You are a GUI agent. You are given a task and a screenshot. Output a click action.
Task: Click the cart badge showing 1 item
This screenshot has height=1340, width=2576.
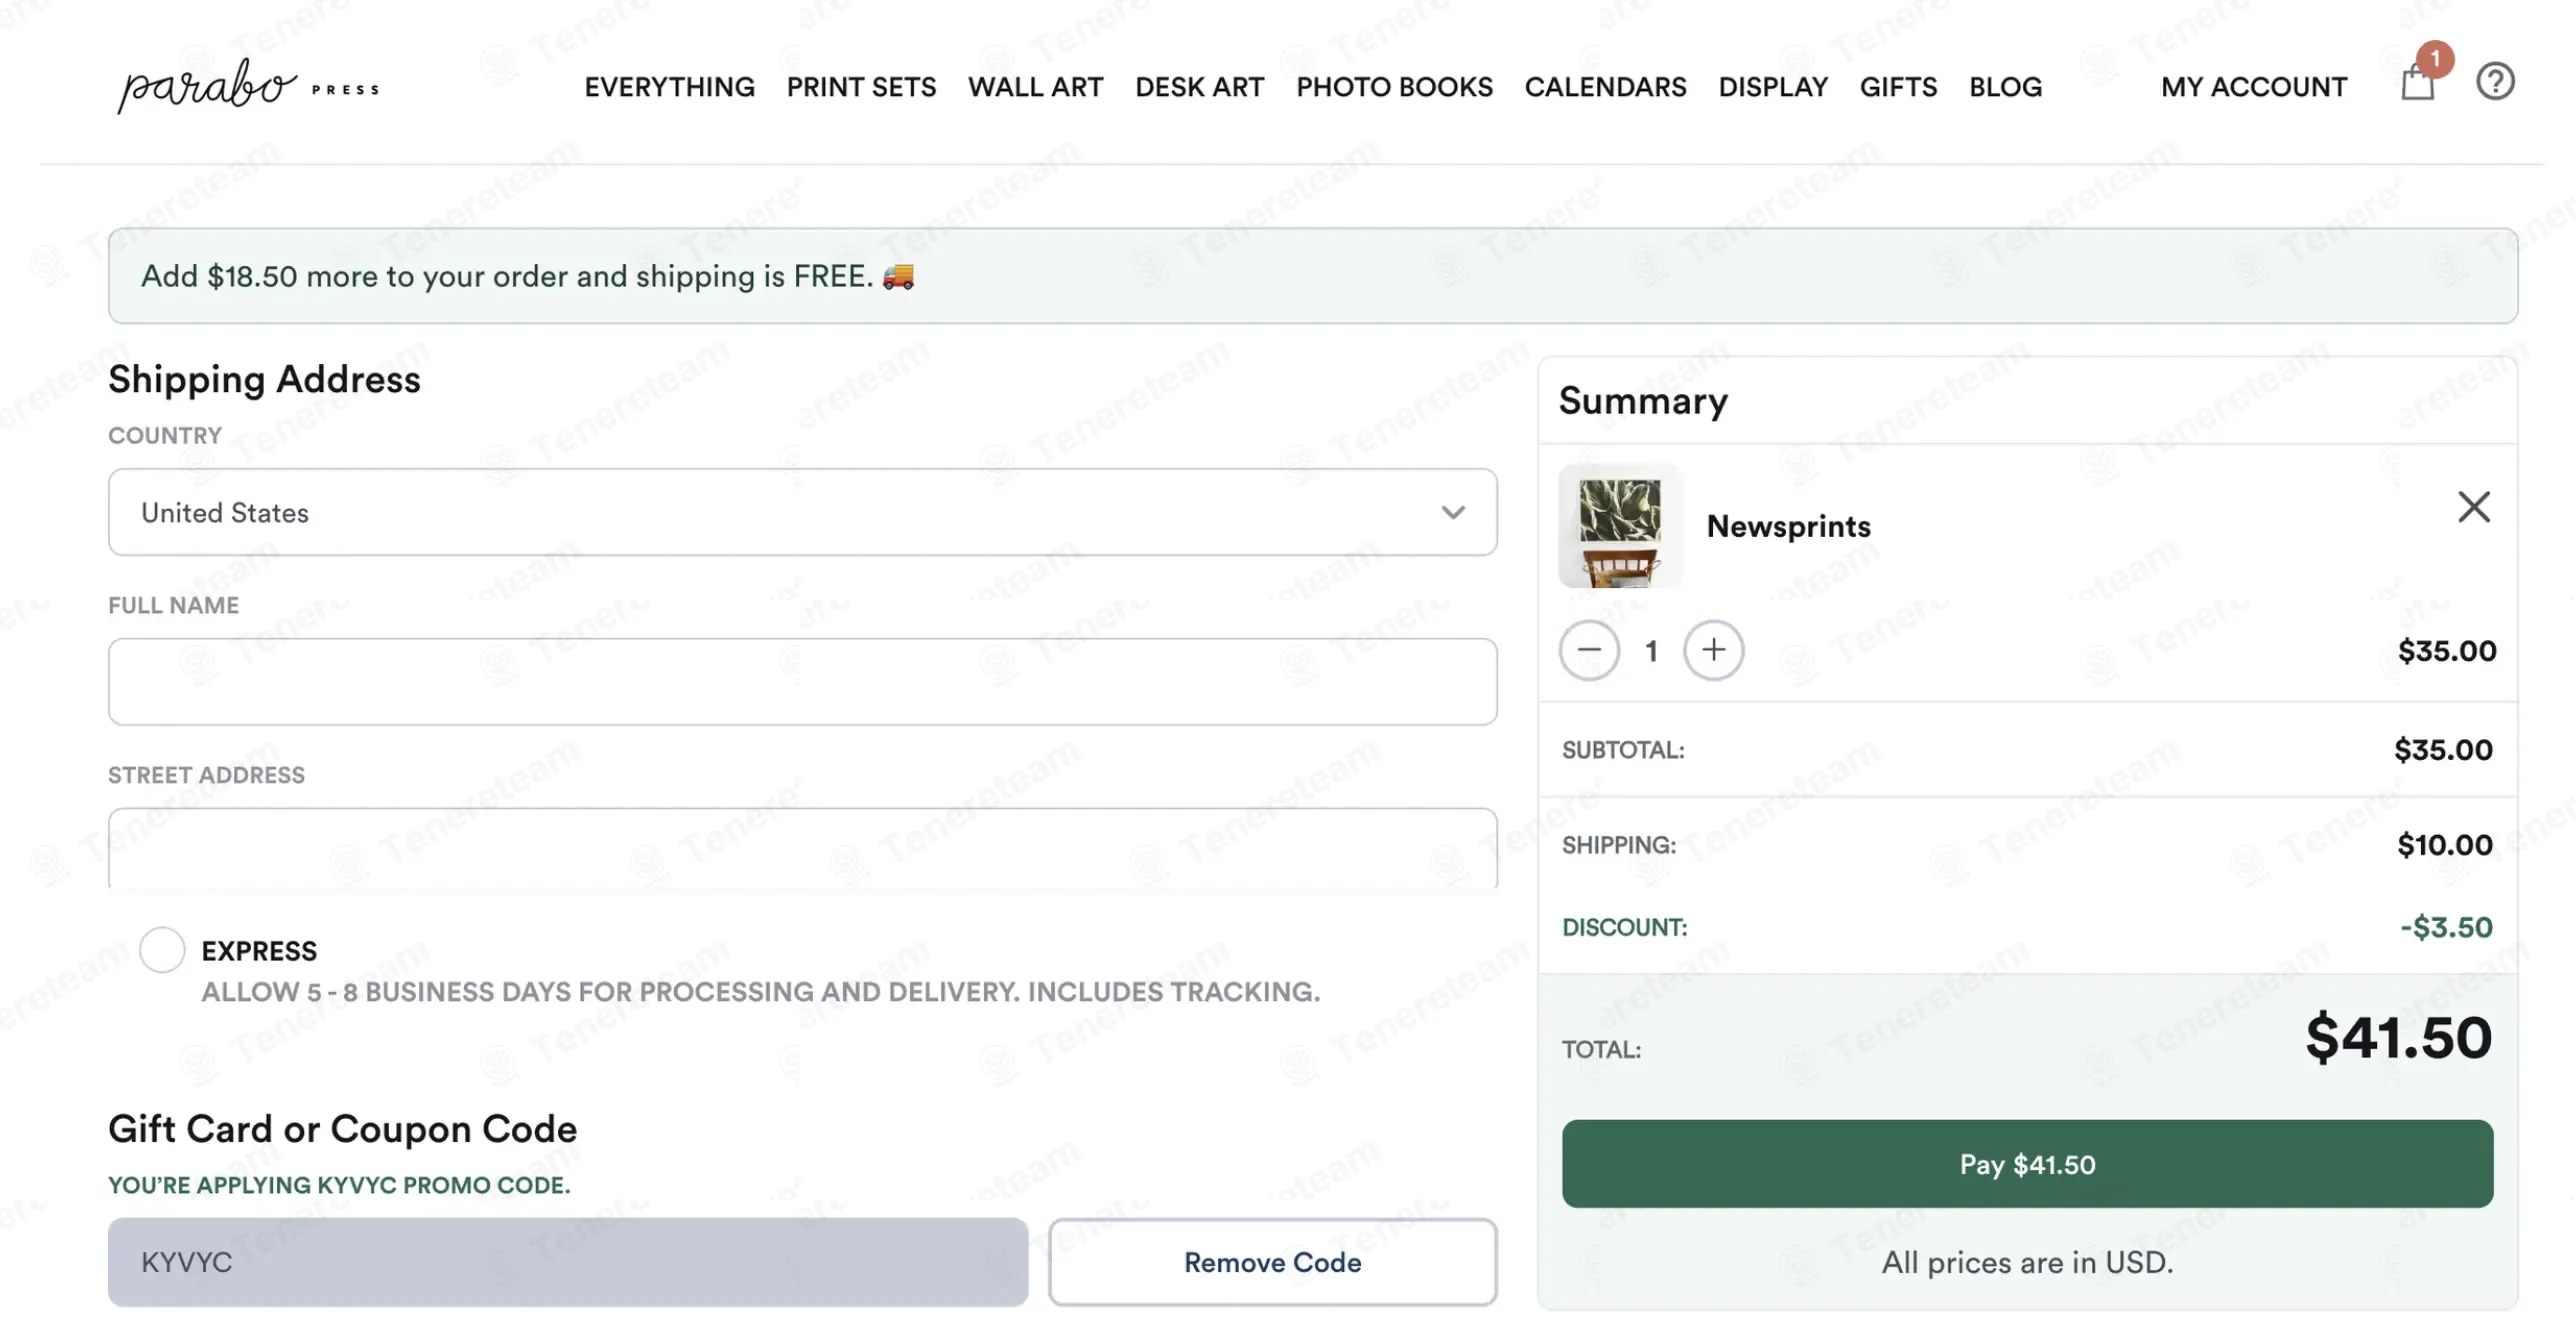2435,59
